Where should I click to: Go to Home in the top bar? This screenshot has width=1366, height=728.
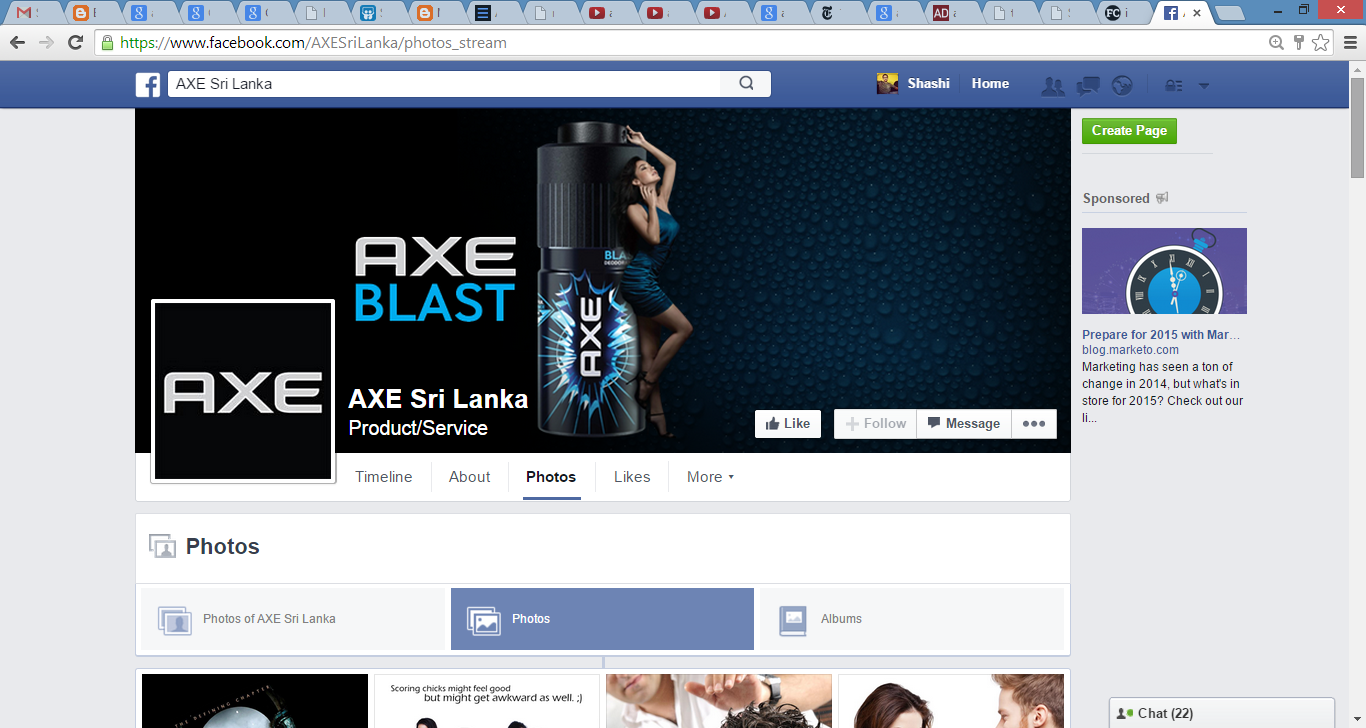pos(990,84)
